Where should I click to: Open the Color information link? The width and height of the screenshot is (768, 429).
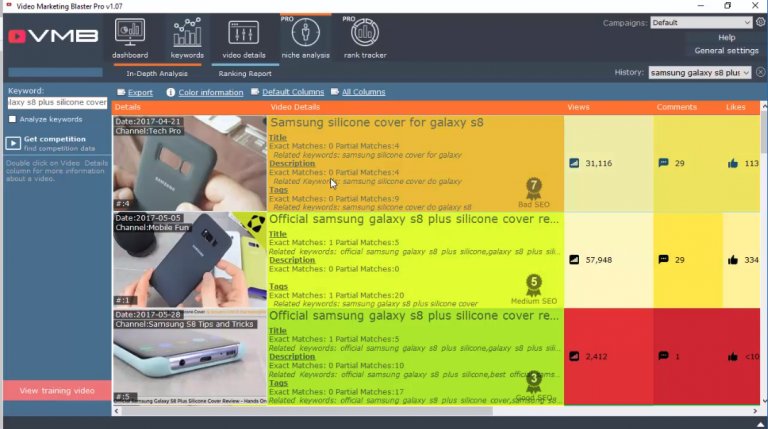pyautogui.click(x=211, y=92)
